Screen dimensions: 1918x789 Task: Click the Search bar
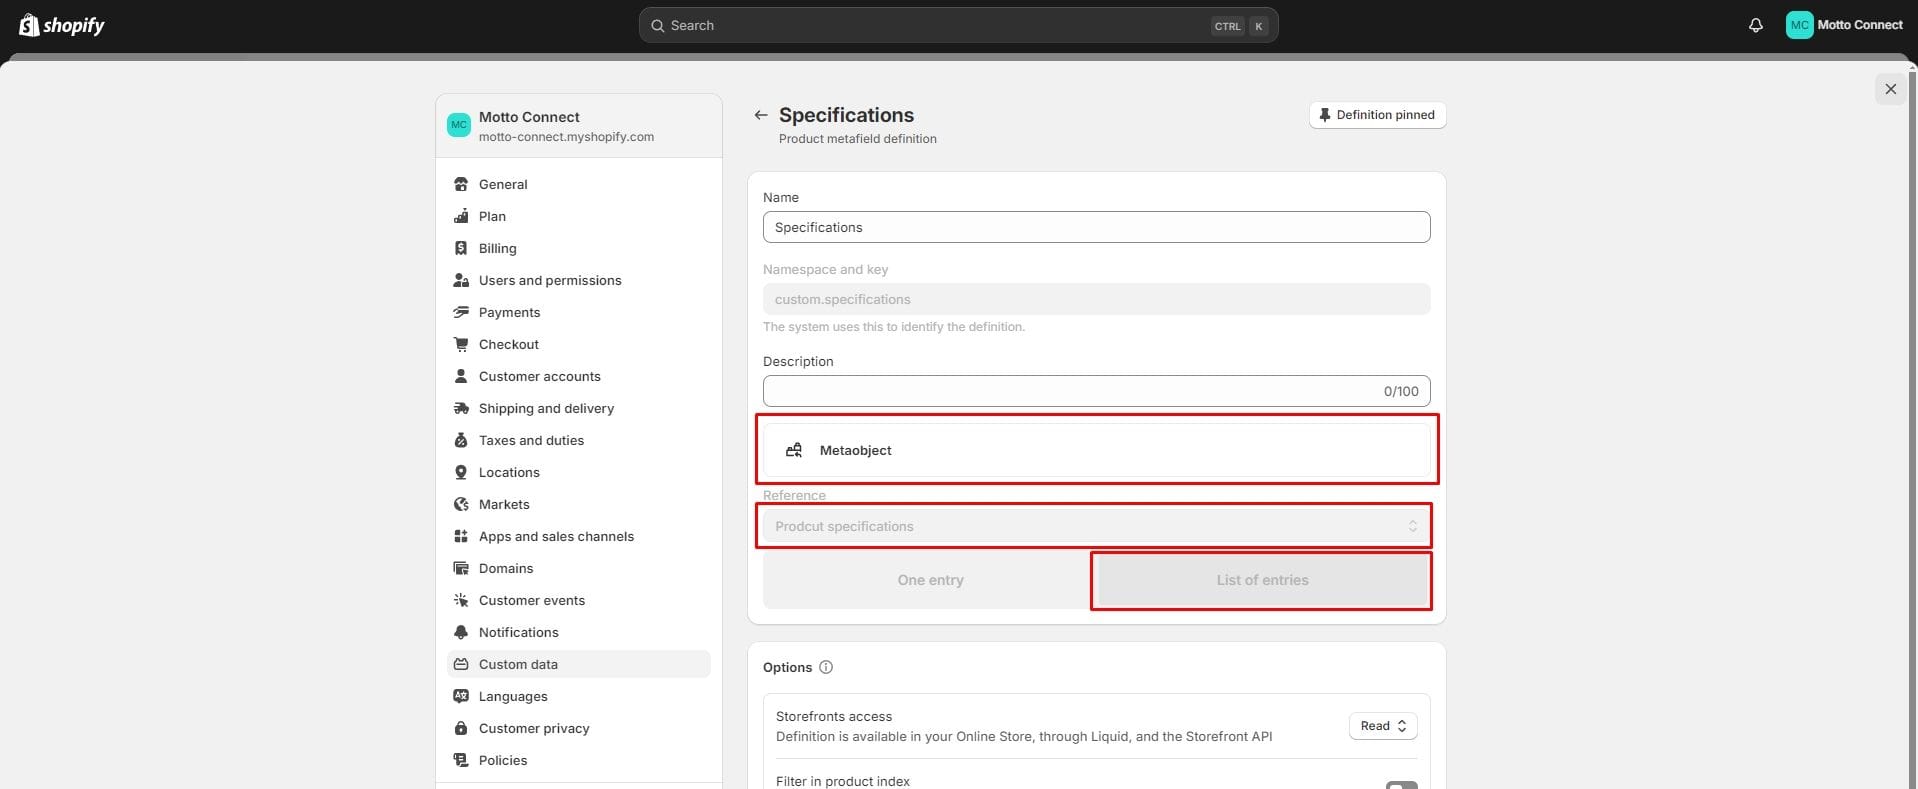point(958,25)
